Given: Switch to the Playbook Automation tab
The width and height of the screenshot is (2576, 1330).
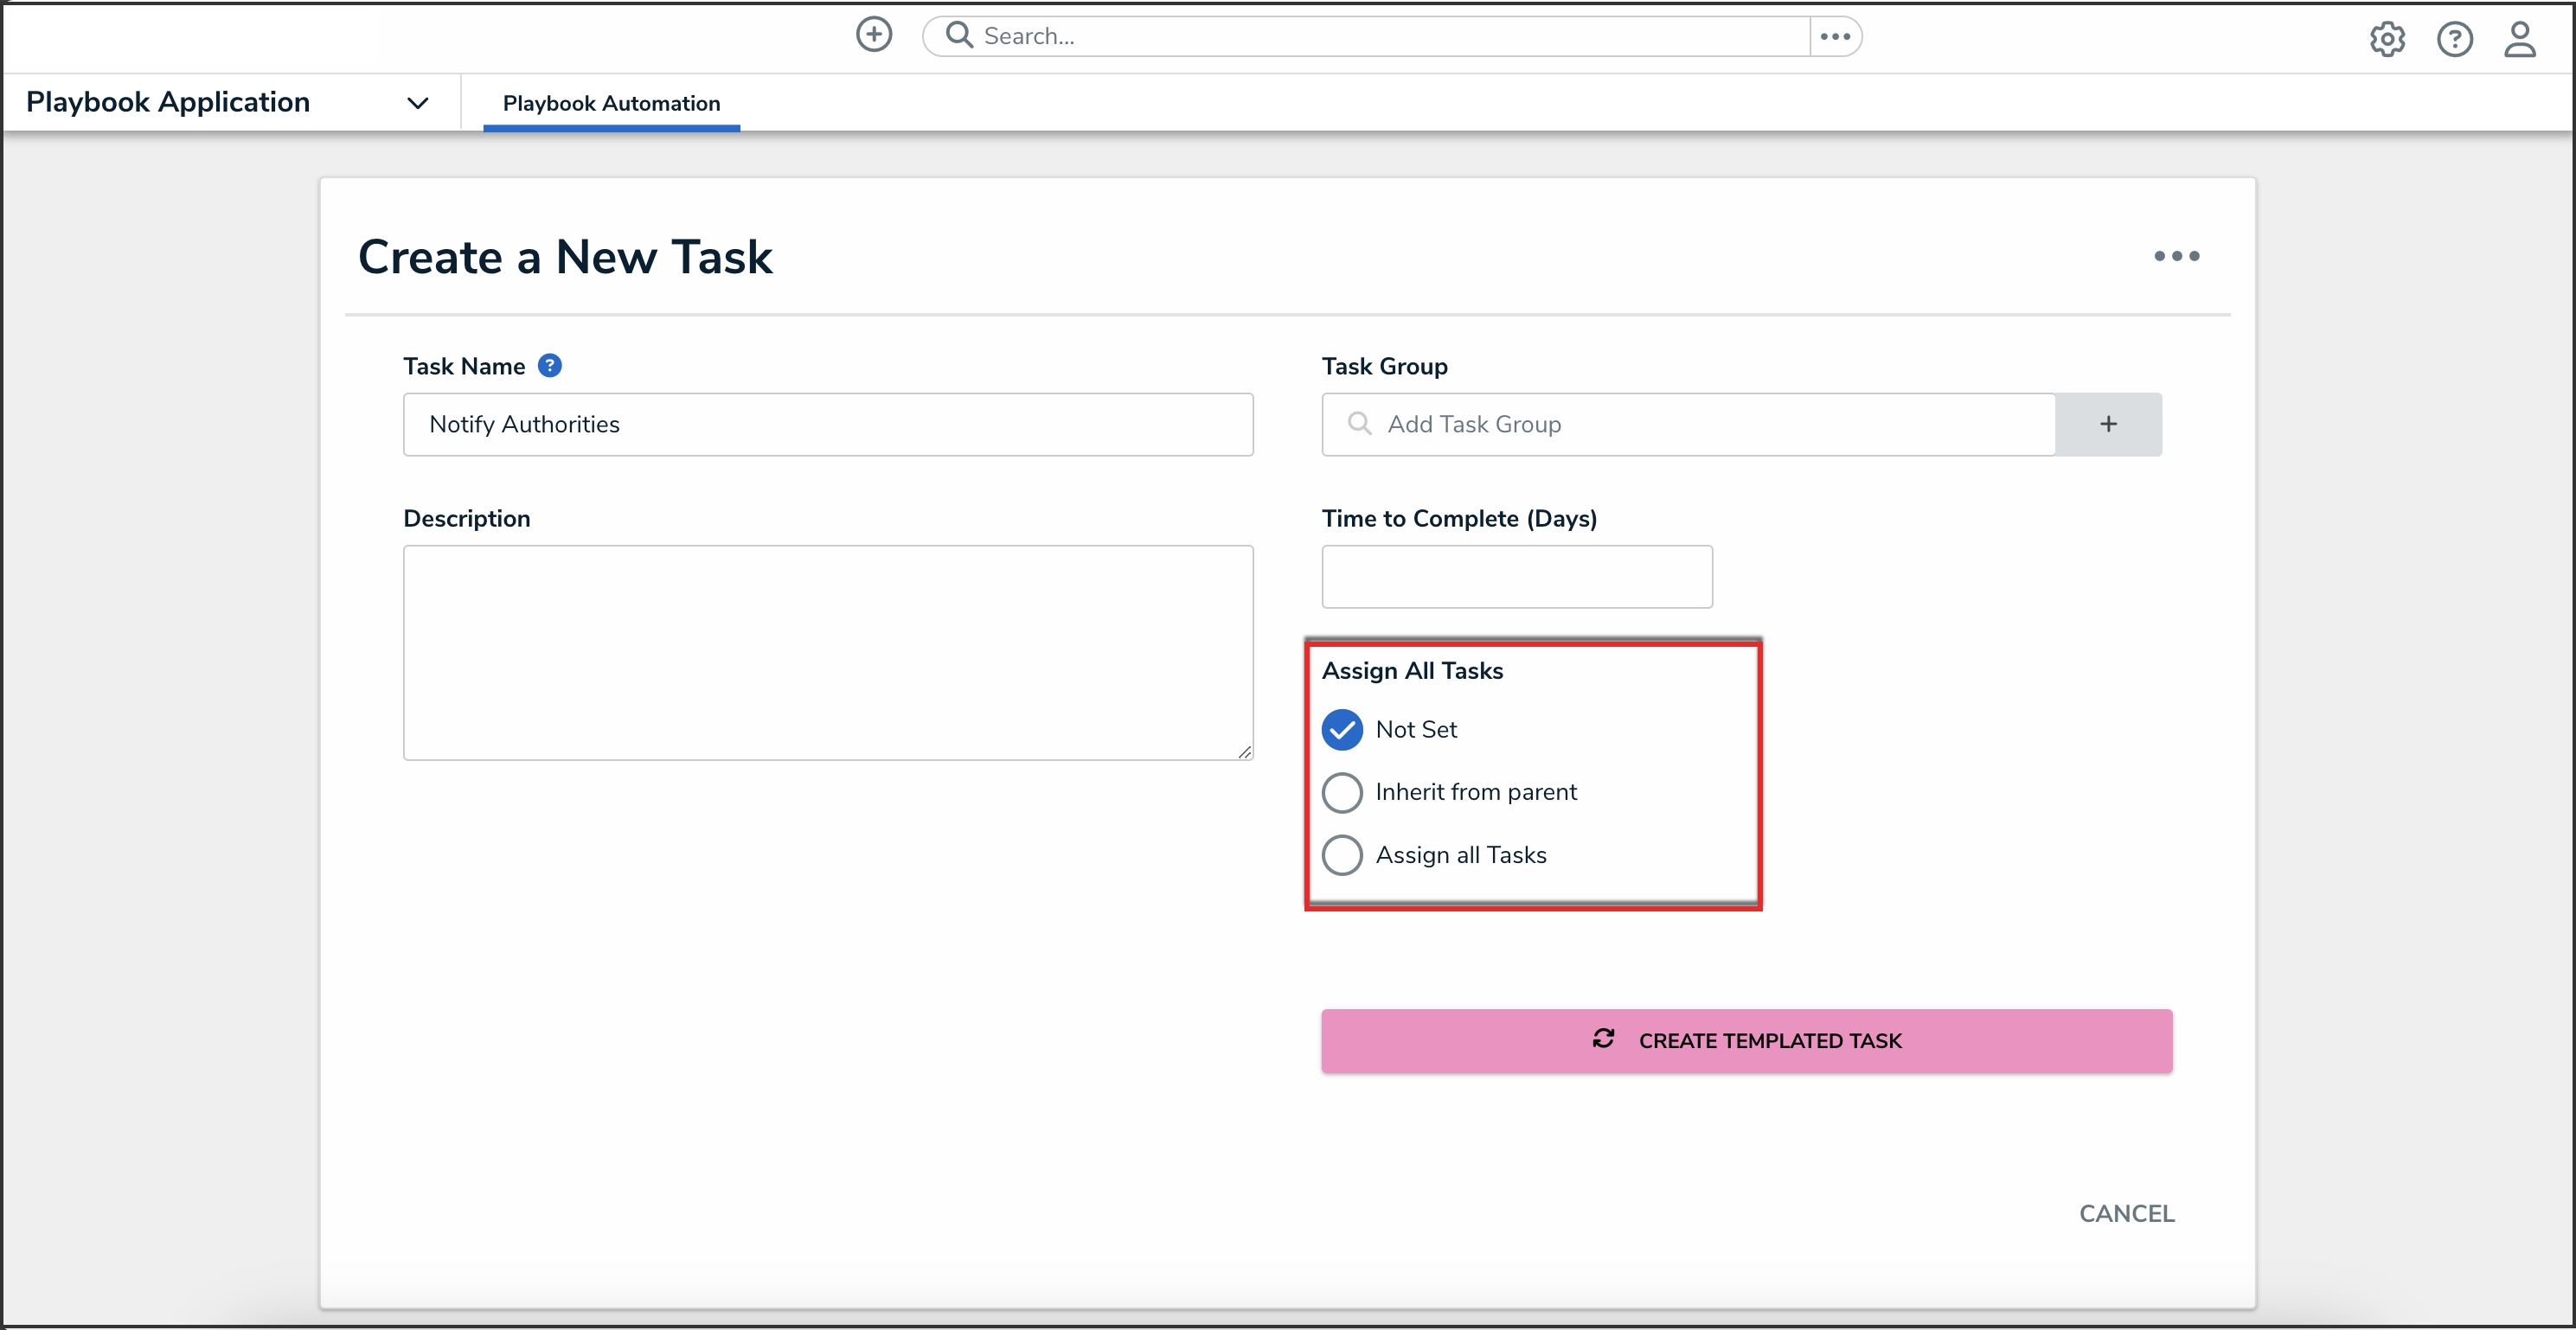Looking at the screenshot, I should coord(611,103).
